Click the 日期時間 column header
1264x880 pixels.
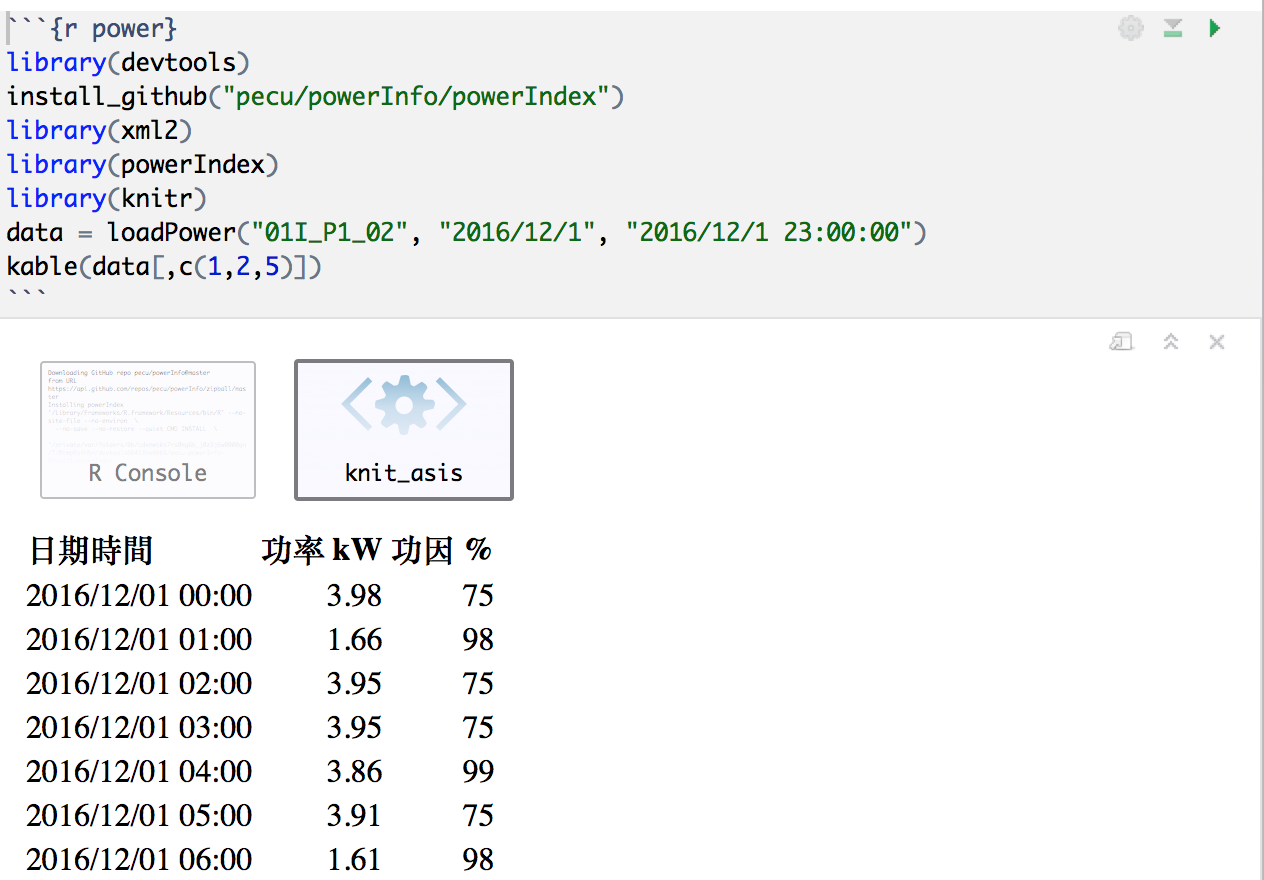91,550
